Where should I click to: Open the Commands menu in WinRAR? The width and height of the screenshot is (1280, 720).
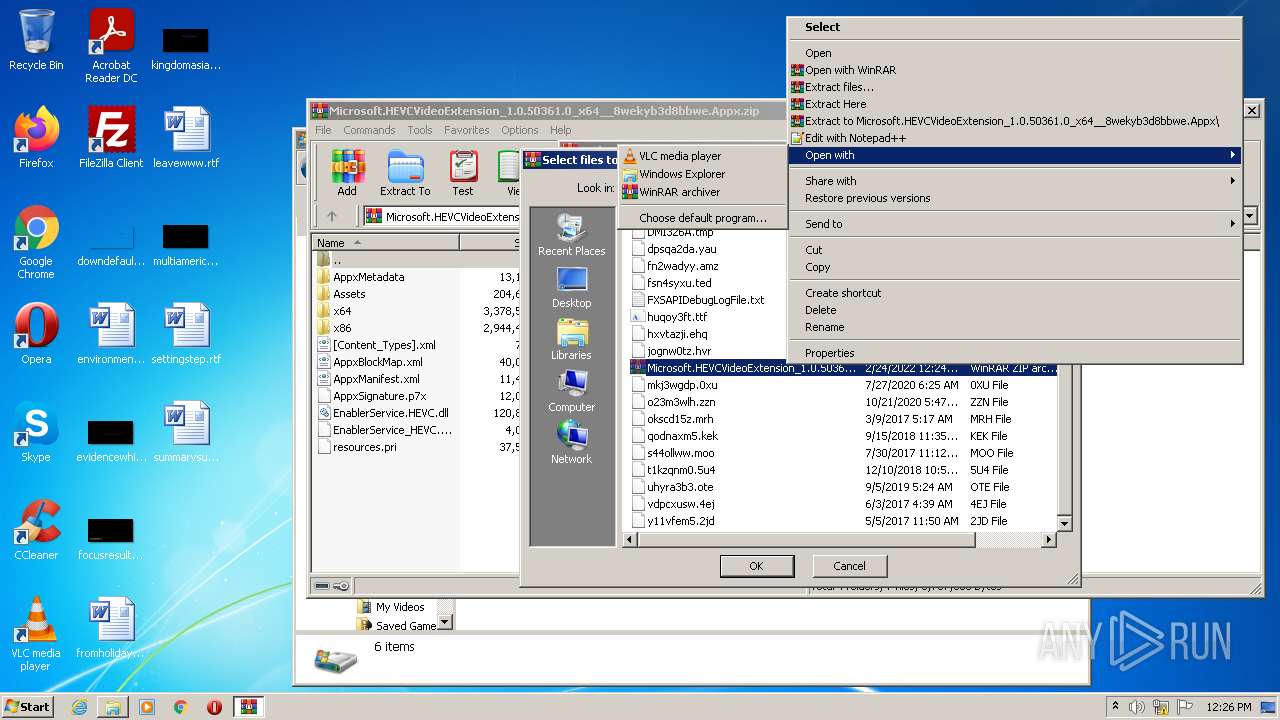click(369, 130)
